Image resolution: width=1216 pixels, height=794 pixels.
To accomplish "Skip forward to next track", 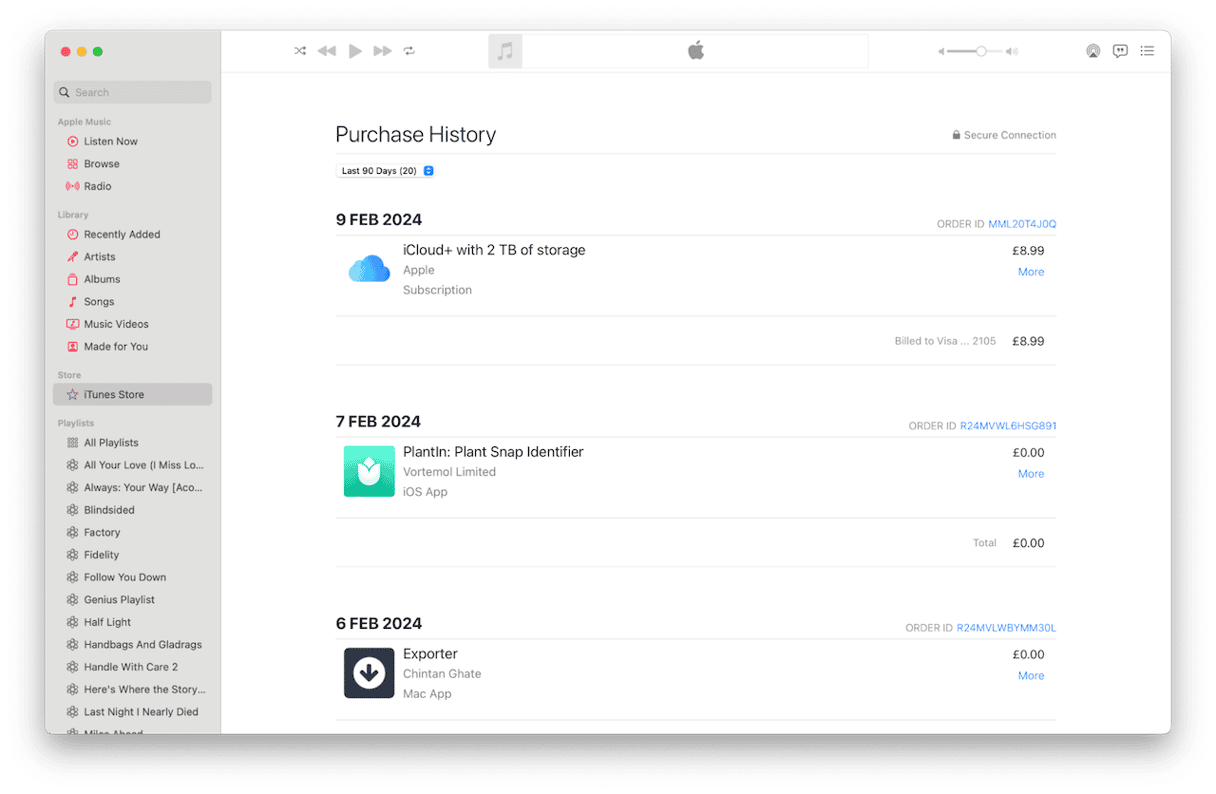I will click(382, 51).
